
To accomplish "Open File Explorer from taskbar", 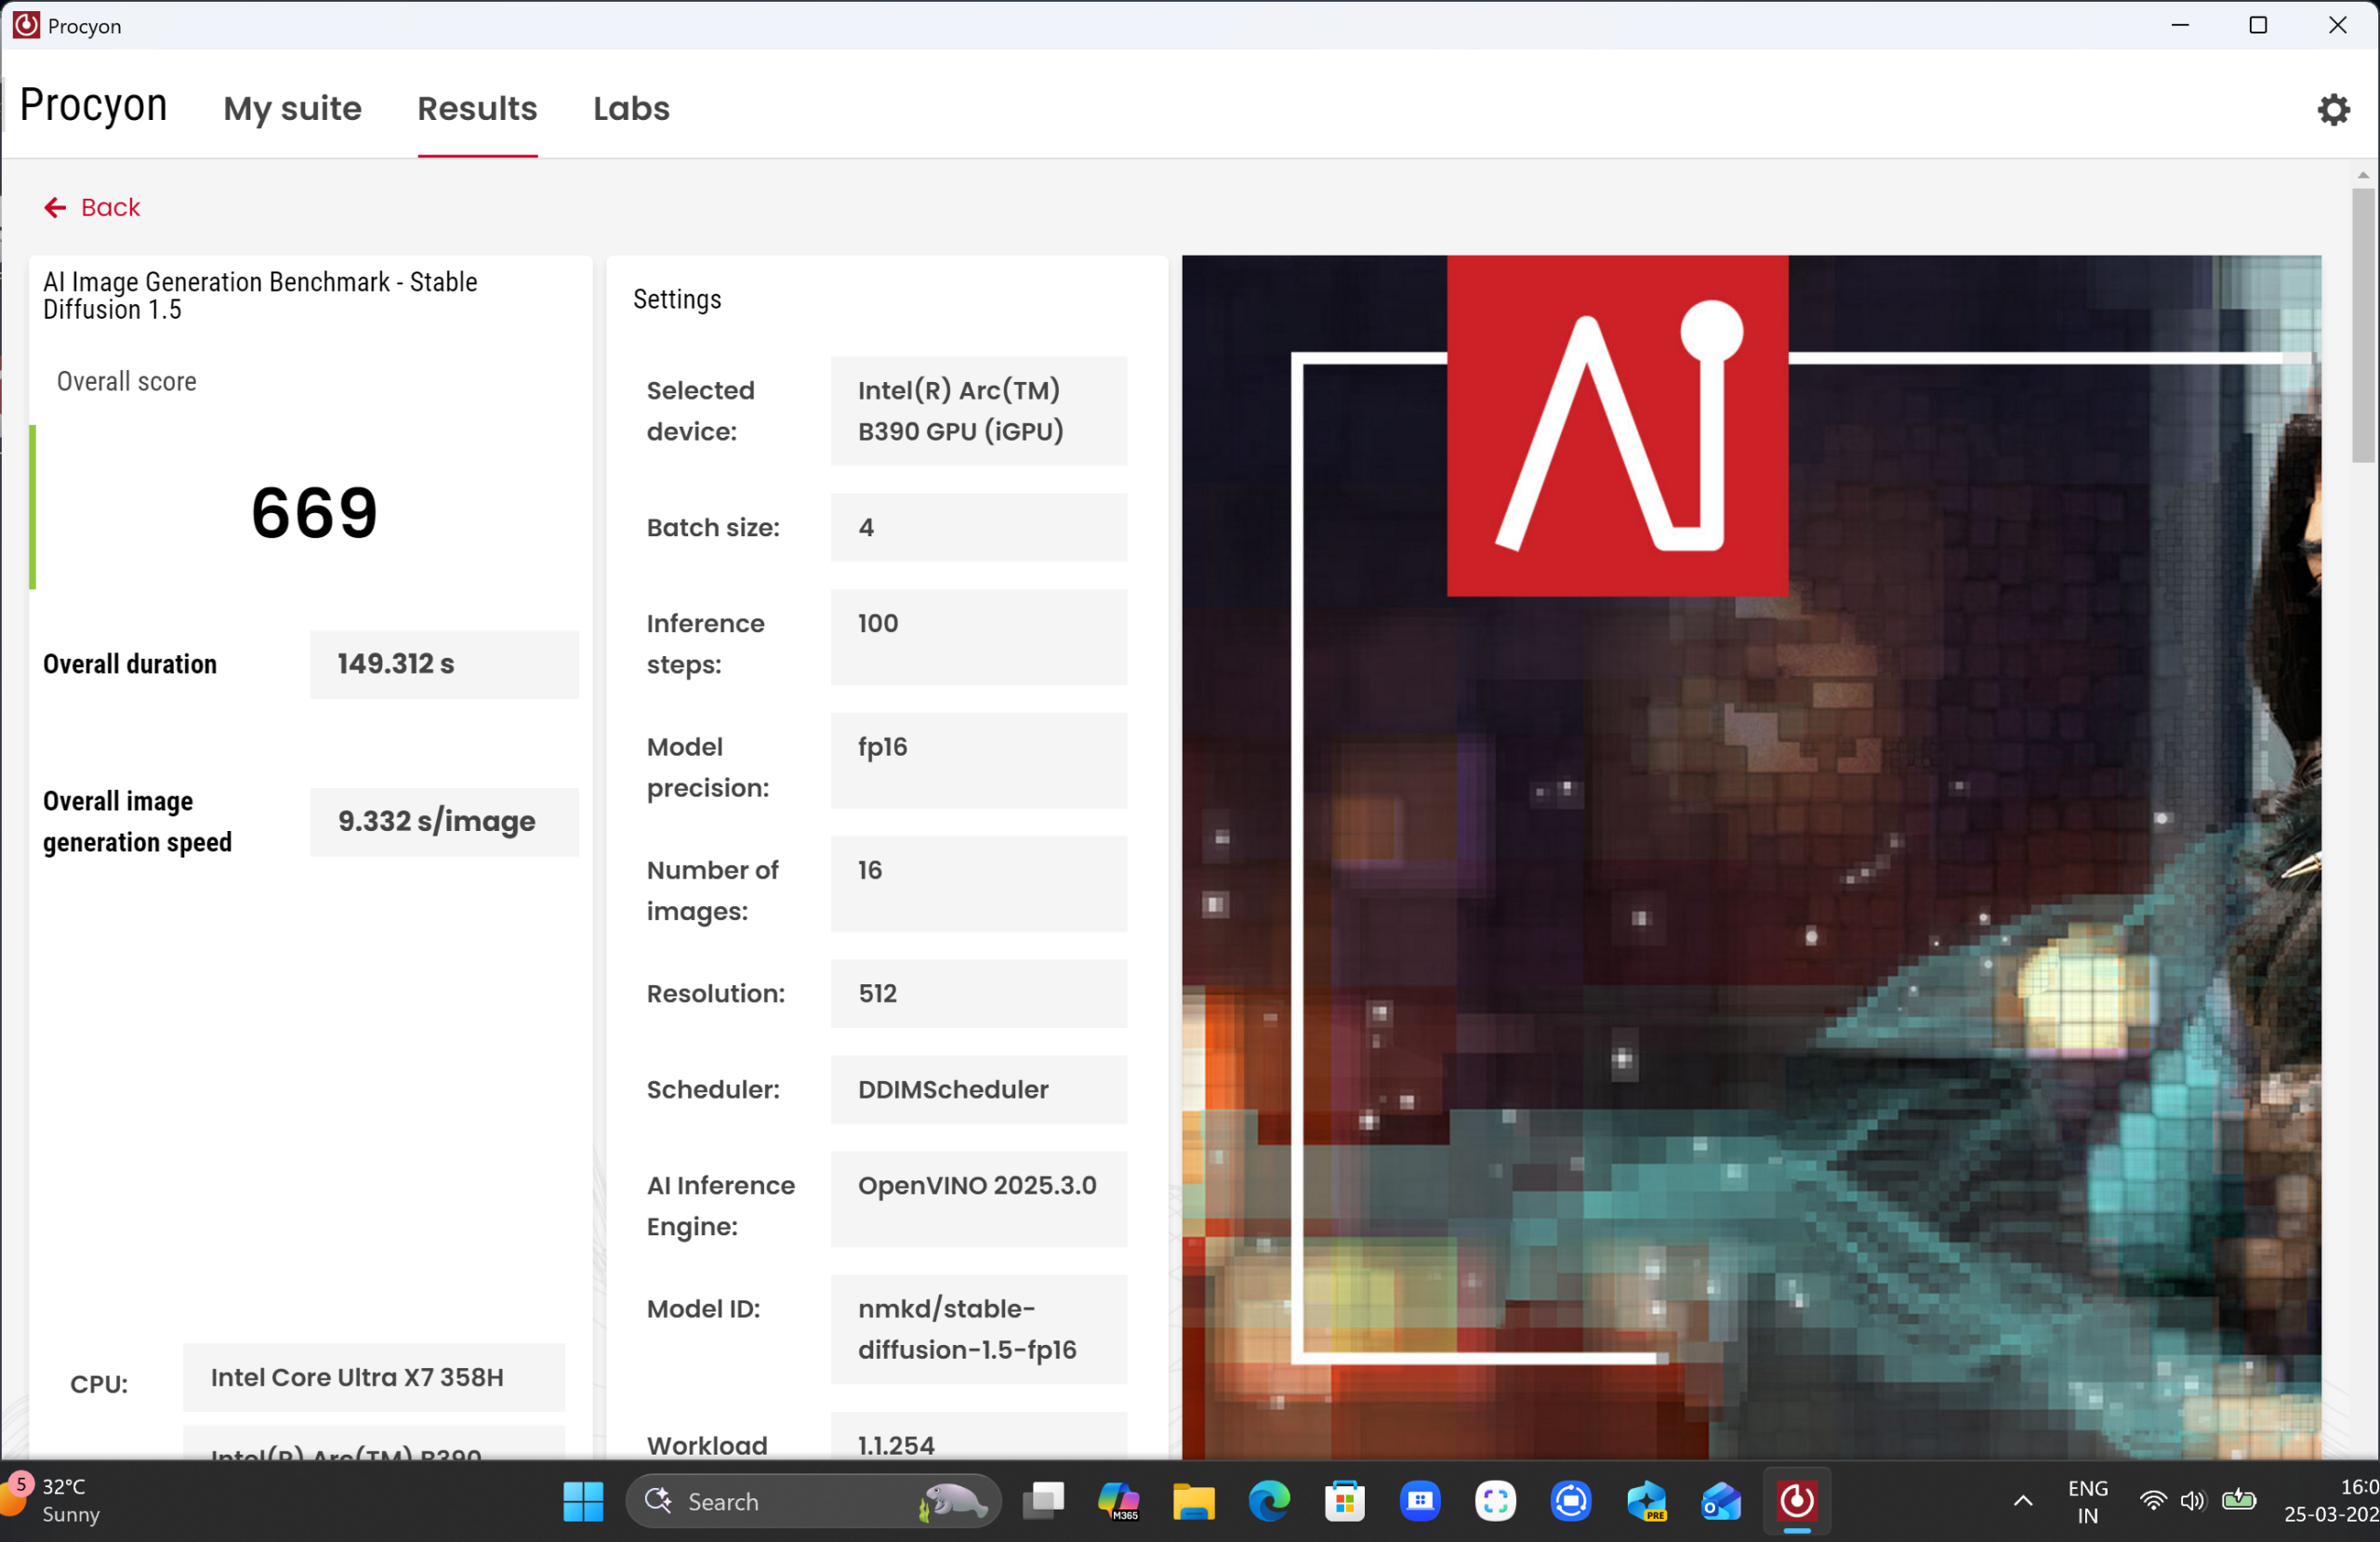I will tap(1193, 1500).
